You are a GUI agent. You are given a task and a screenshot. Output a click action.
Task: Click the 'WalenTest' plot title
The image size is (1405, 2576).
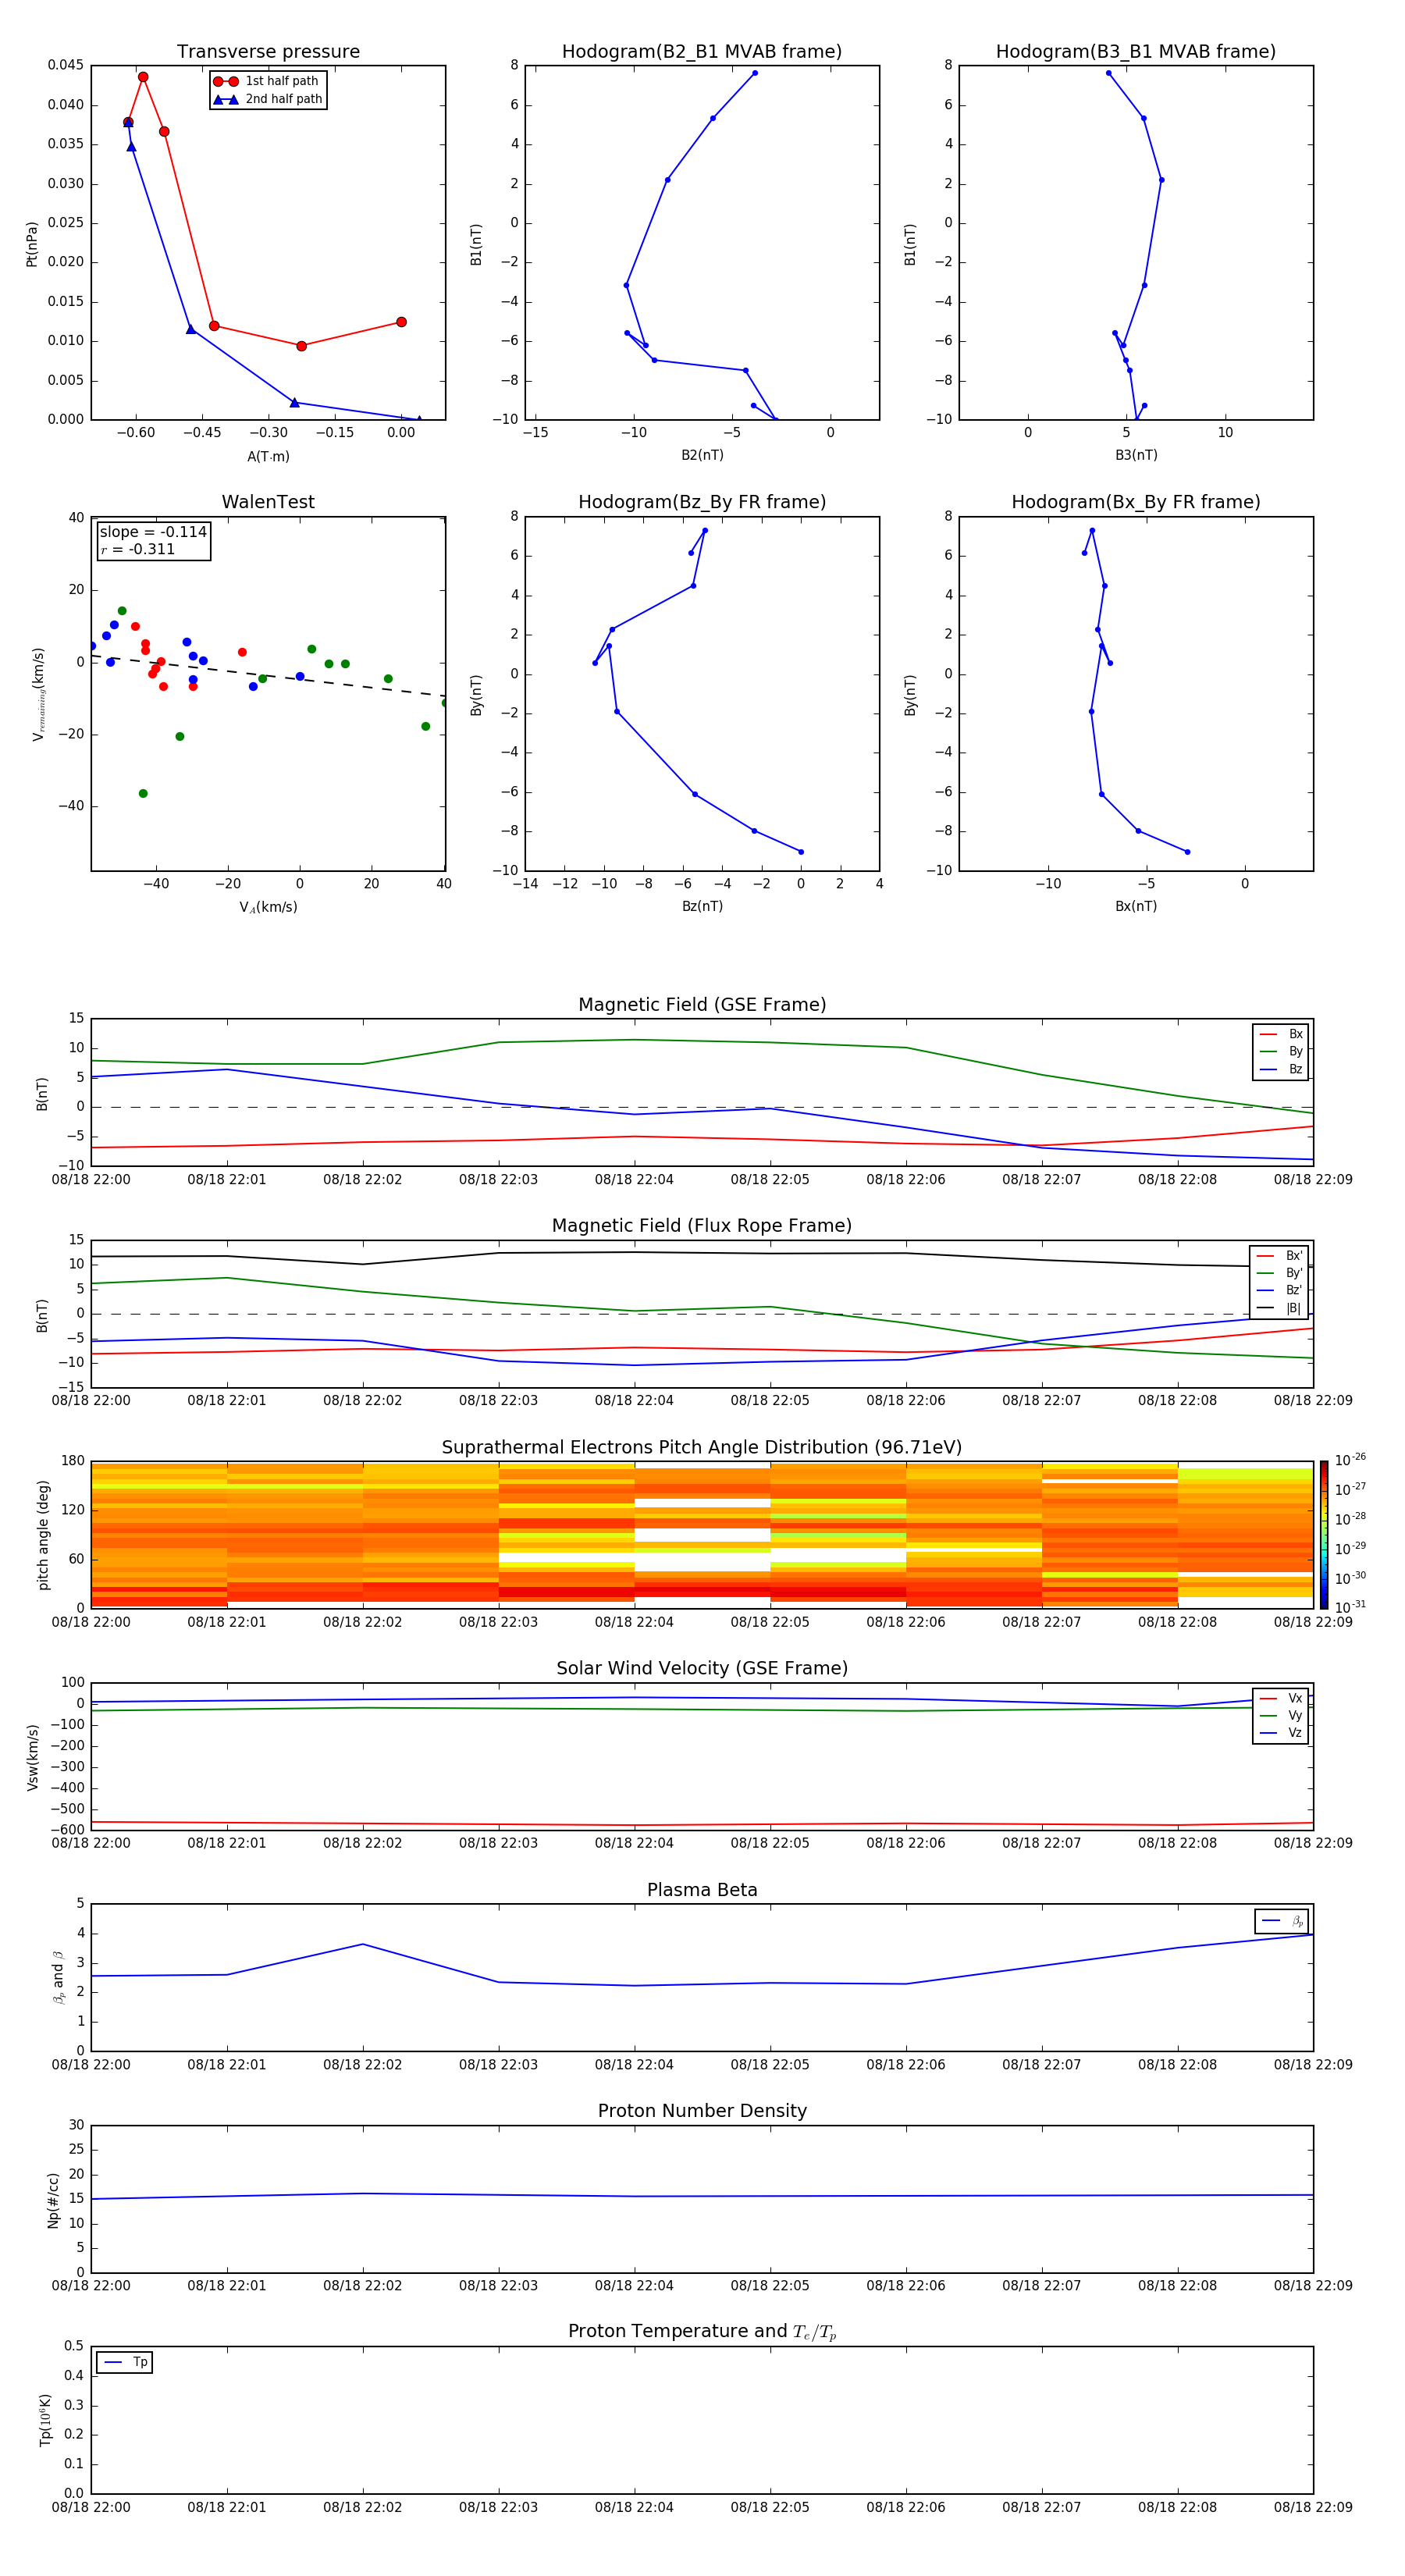tap(268, 502)
